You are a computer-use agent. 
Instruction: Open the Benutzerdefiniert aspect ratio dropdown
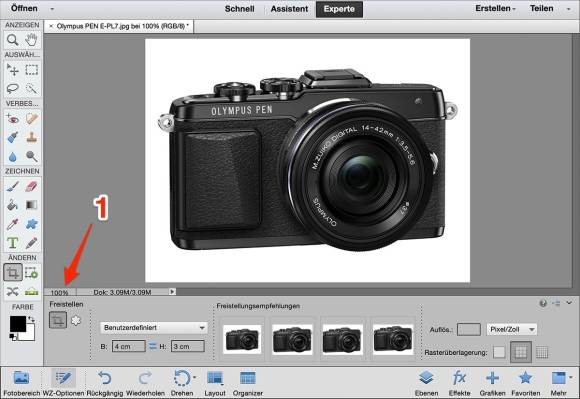(x=154, y=328)
